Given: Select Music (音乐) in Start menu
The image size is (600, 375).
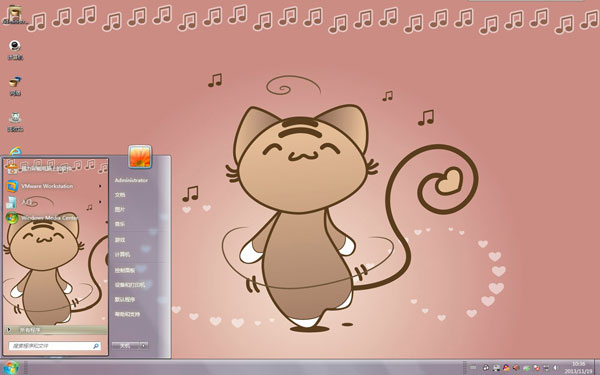Looking at the screenshot, I should coord(120,224).
